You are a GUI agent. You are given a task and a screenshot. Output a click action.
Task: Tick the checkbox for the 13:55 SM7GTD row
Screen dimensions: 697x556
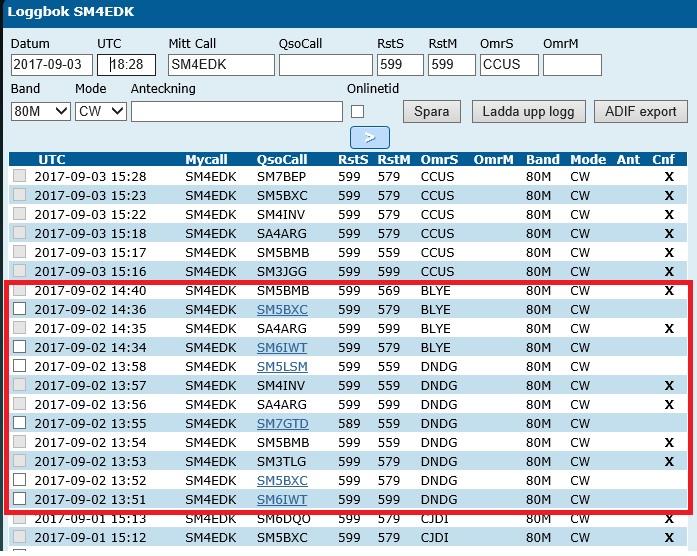tap(20, 424)
